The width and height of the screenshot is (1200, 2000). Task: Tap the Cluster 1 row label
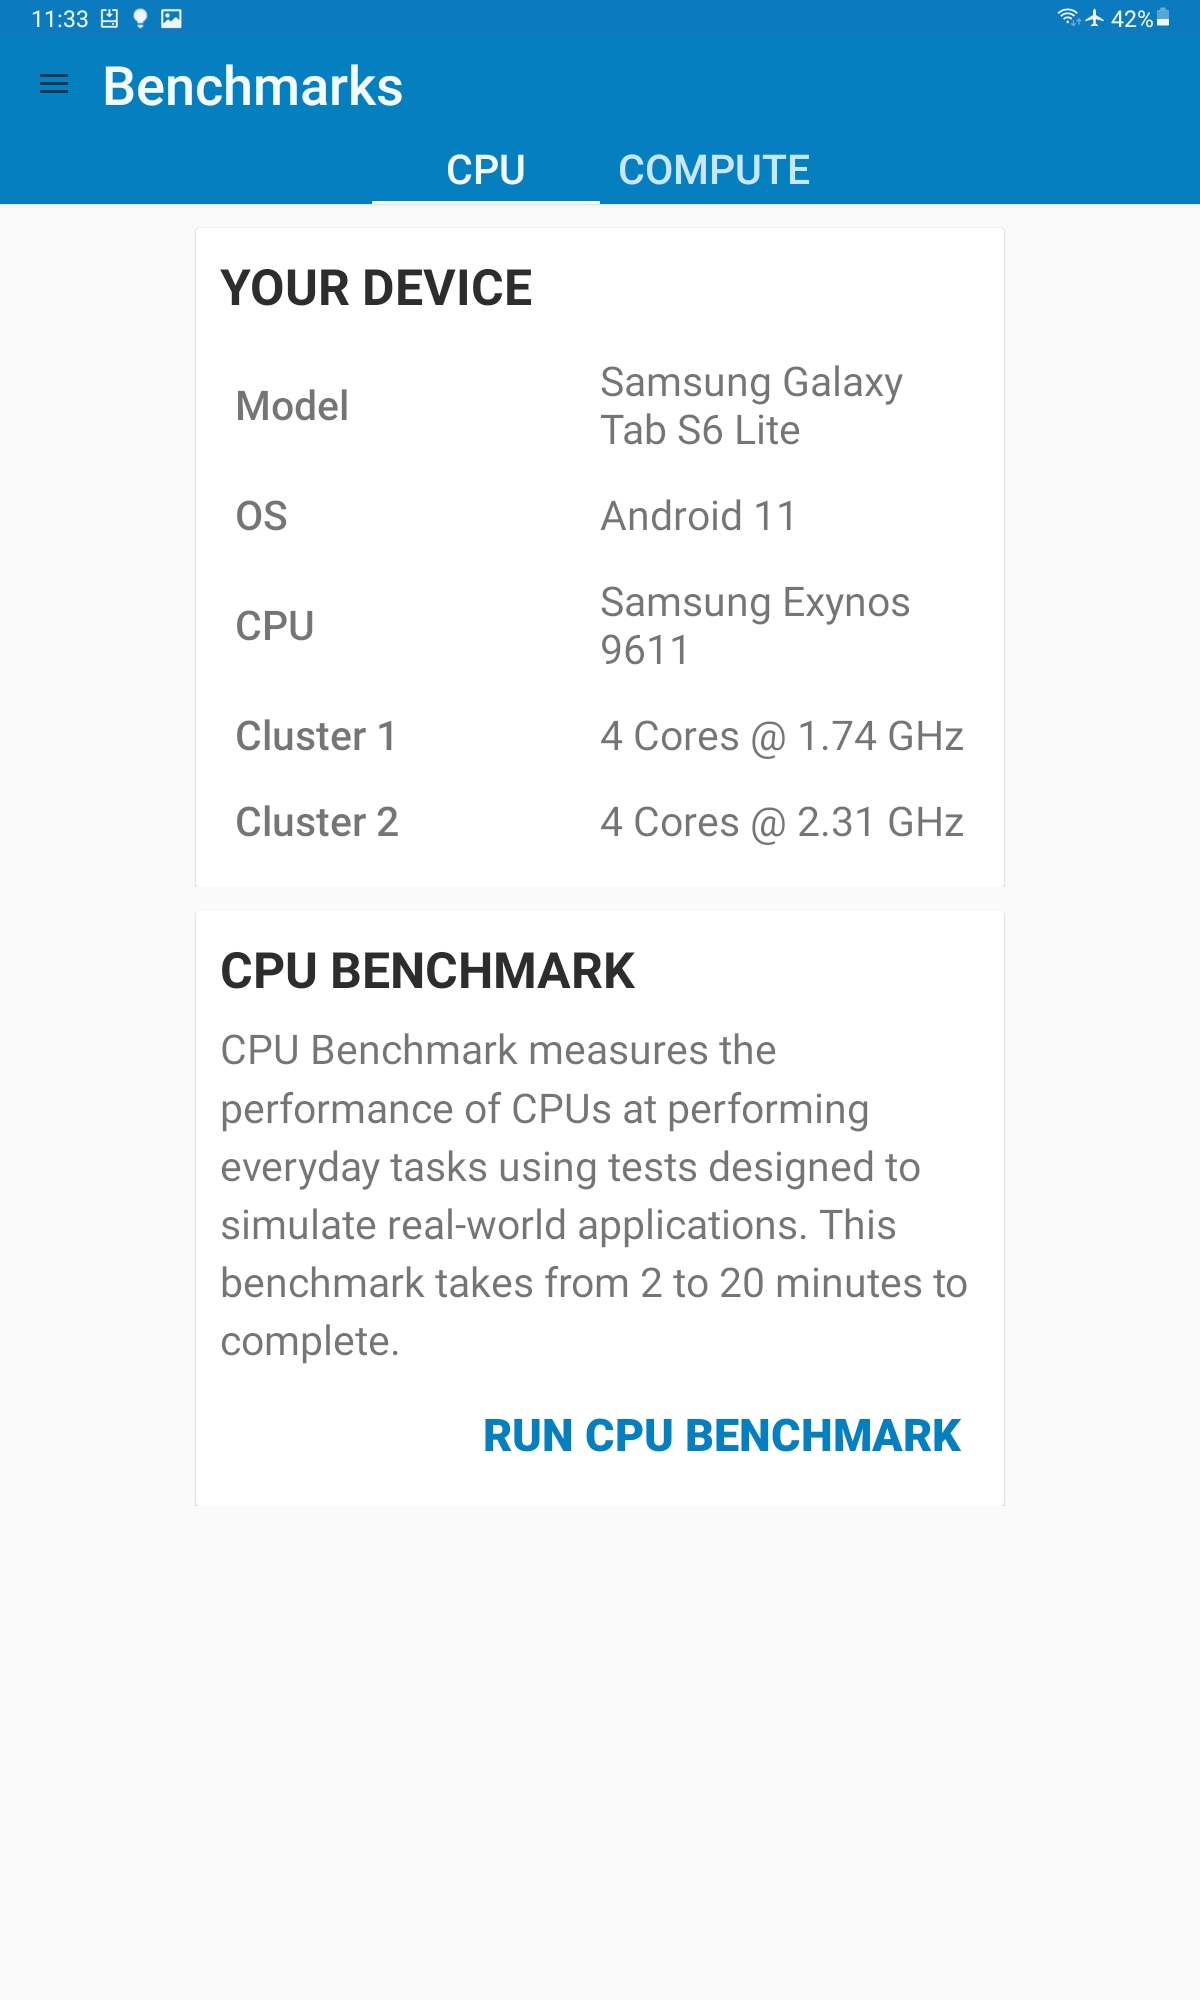[316, 736]
